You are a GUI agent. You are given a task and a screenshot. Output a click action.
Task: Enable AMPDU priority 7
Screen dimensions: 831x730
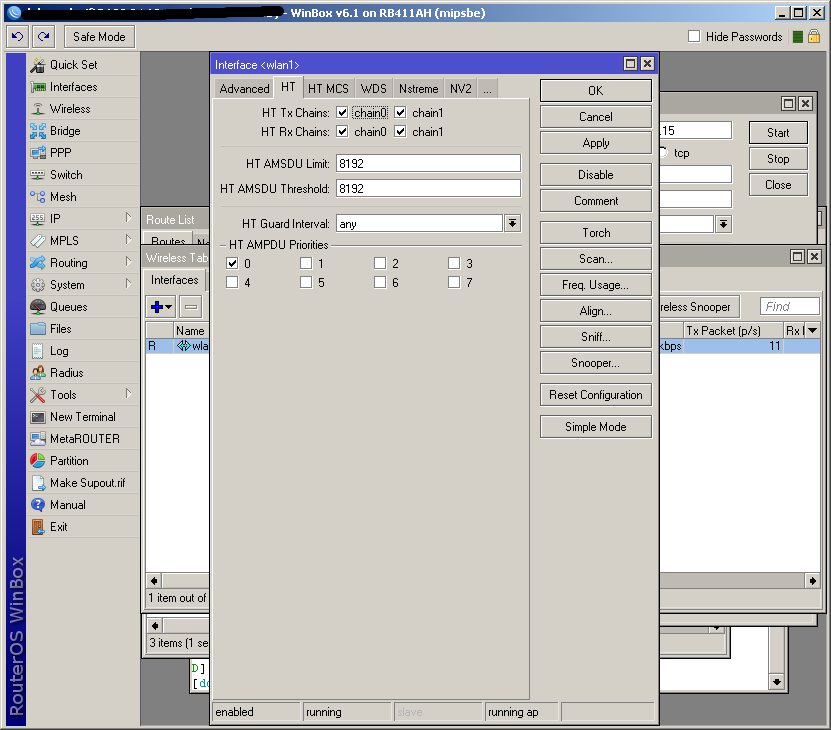454,282
